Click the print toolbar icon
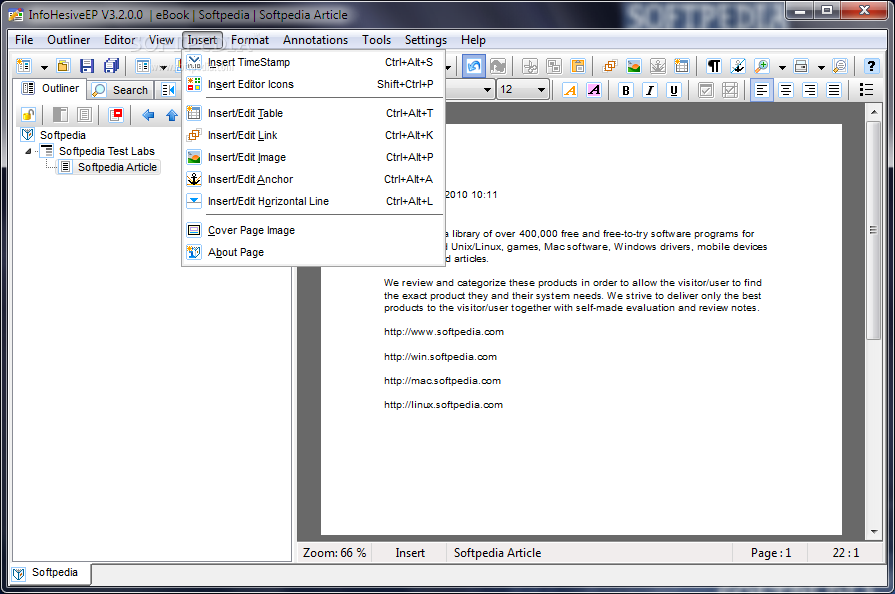Image resolution: width=895 pixels, height=594 pixels. pos(801,66)
